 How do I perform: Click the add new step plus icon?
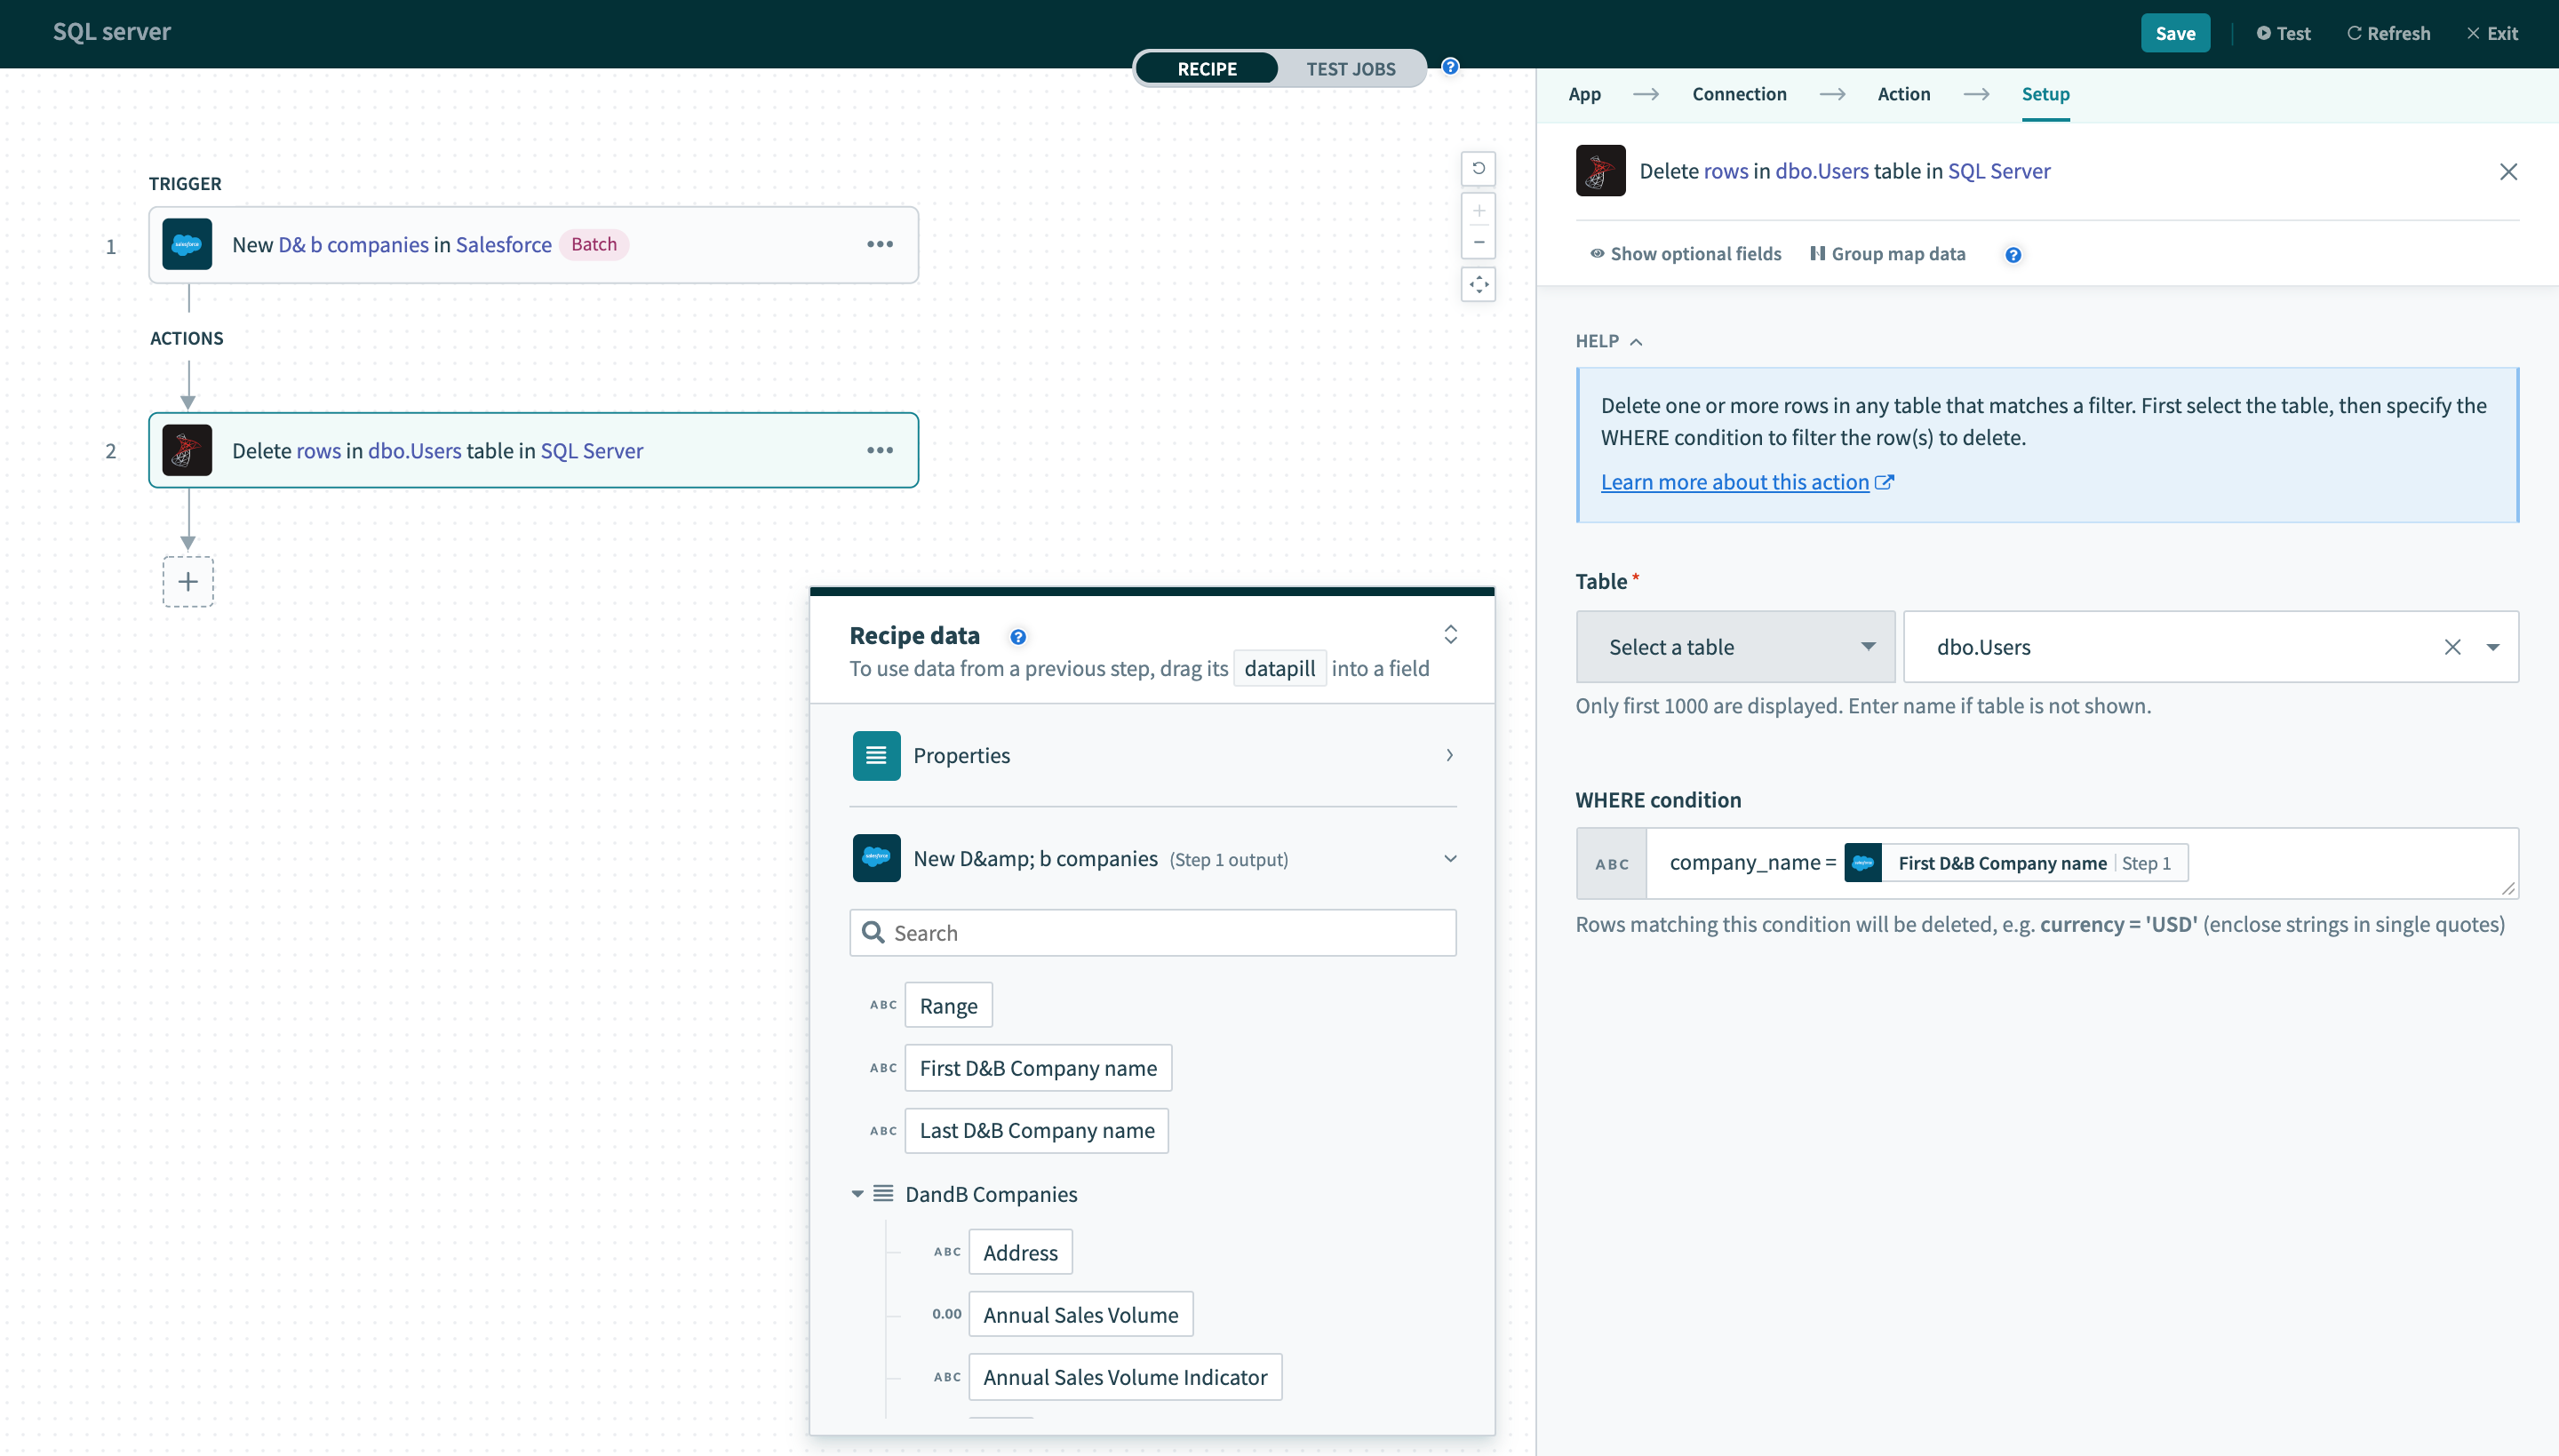point(188,579)
